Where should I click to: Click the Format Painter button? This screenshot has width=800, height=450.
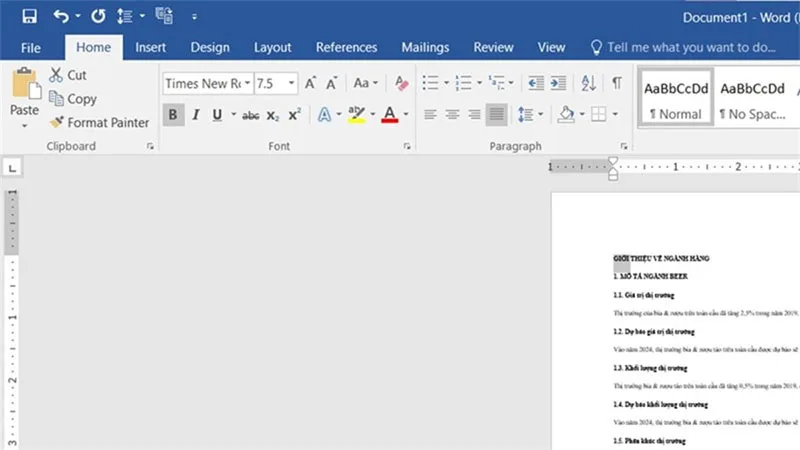(x=99, y=122)
